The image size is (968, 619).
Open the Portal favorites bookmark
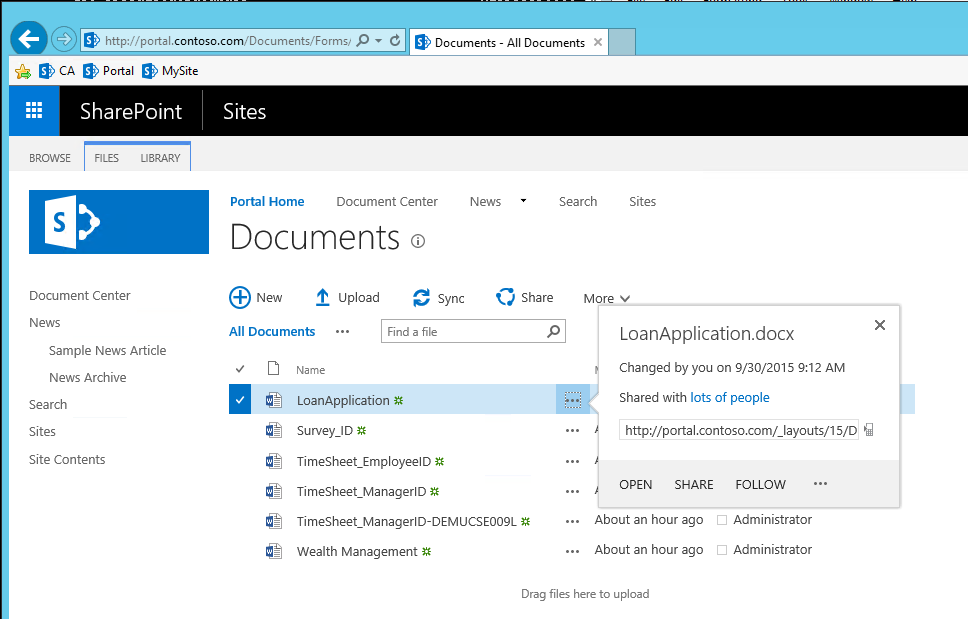pyautogui.click(x=109, y=71)
